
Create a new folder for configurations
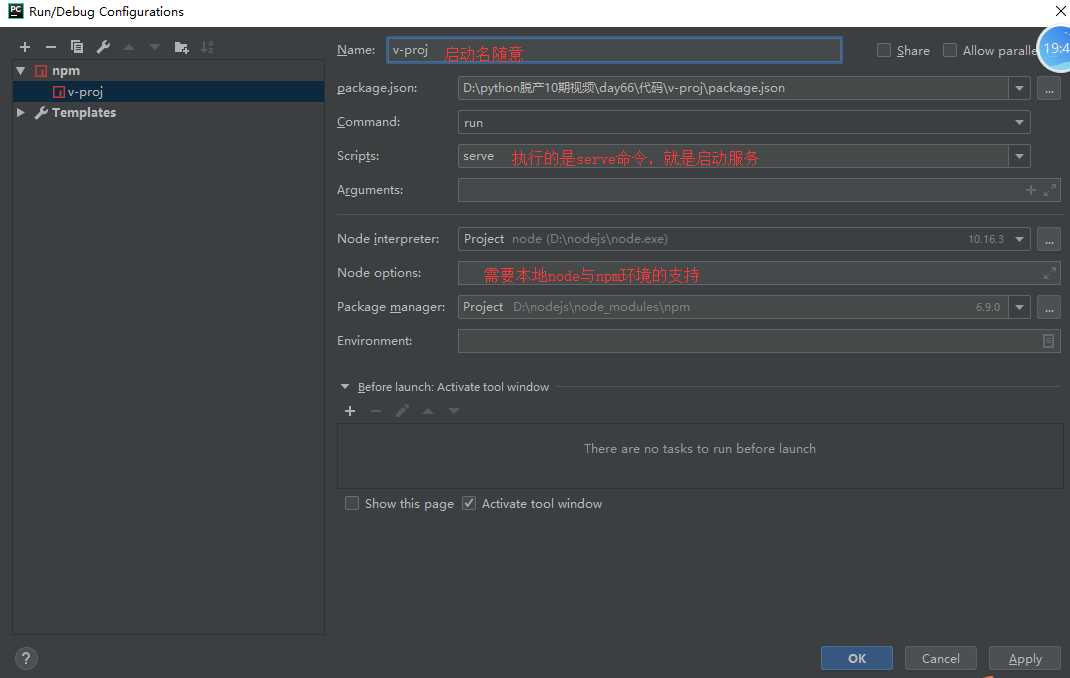182,47
